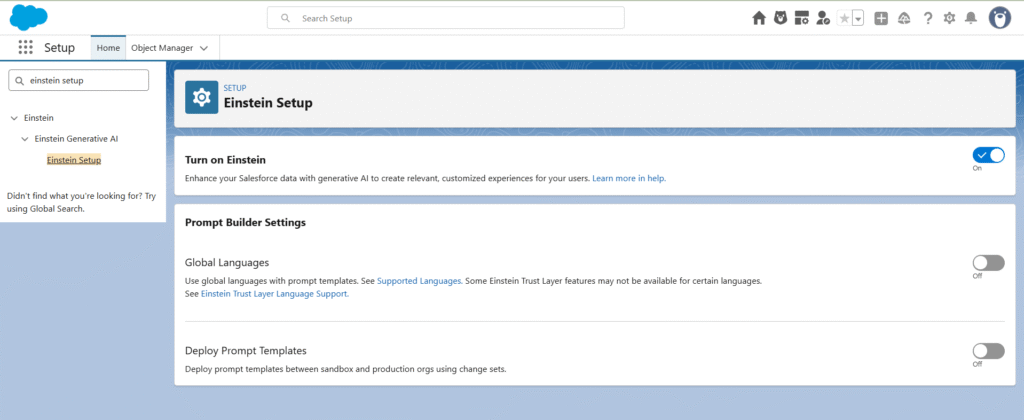Switch to the Home tab
1024x420 pixels.
coord(108,48)
